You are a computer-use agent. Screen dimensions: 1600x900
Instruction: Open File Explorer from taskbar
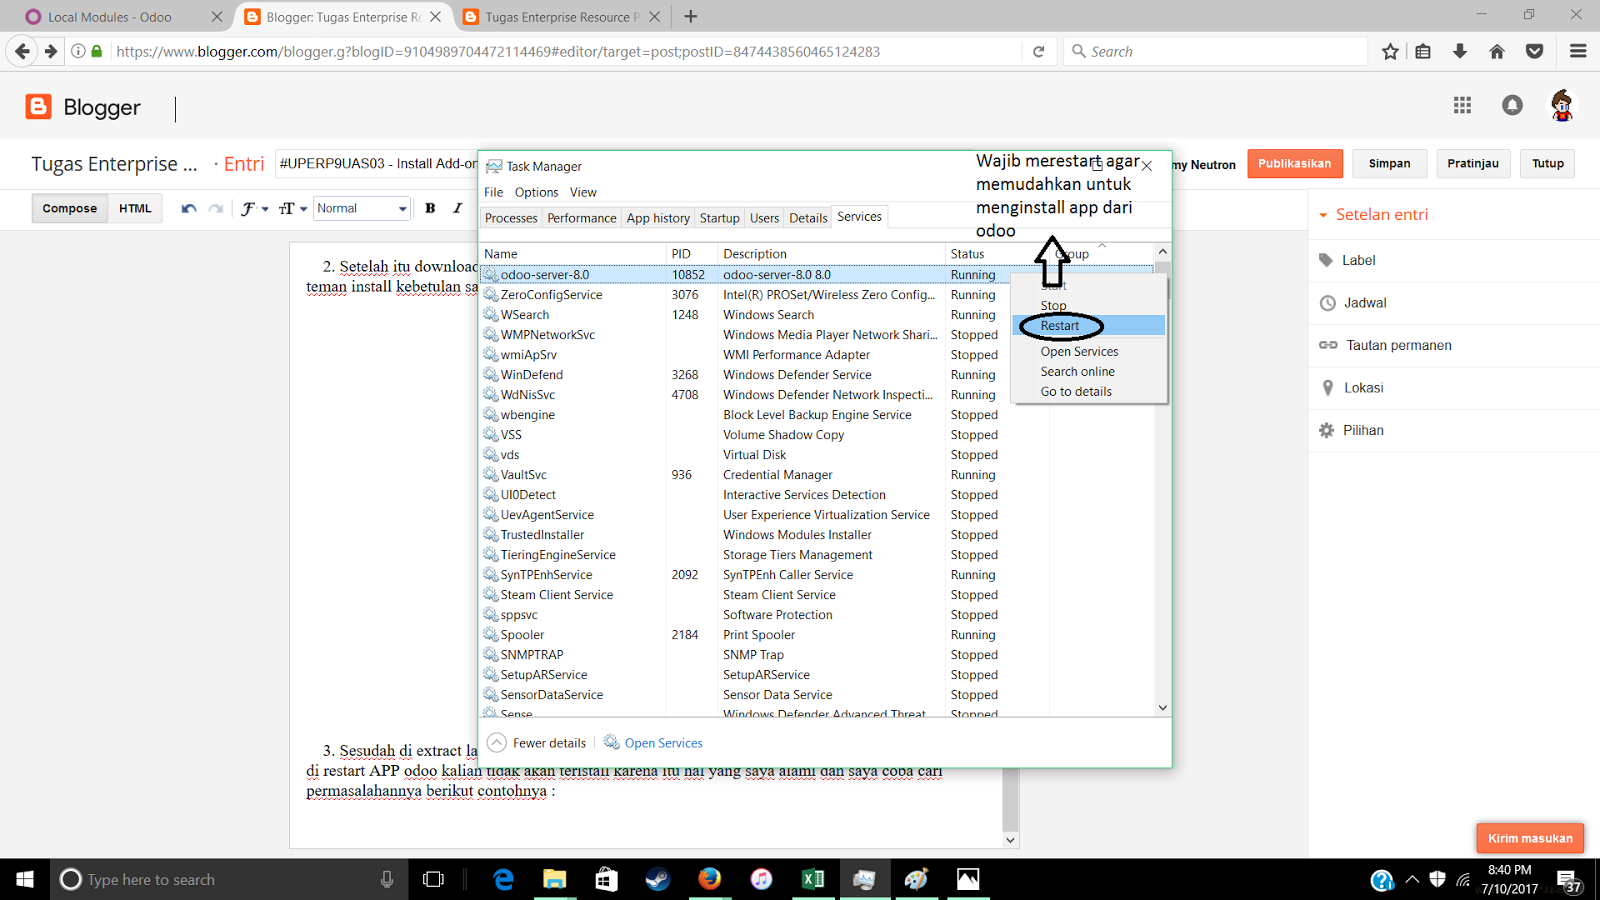(x=554, y=879)
